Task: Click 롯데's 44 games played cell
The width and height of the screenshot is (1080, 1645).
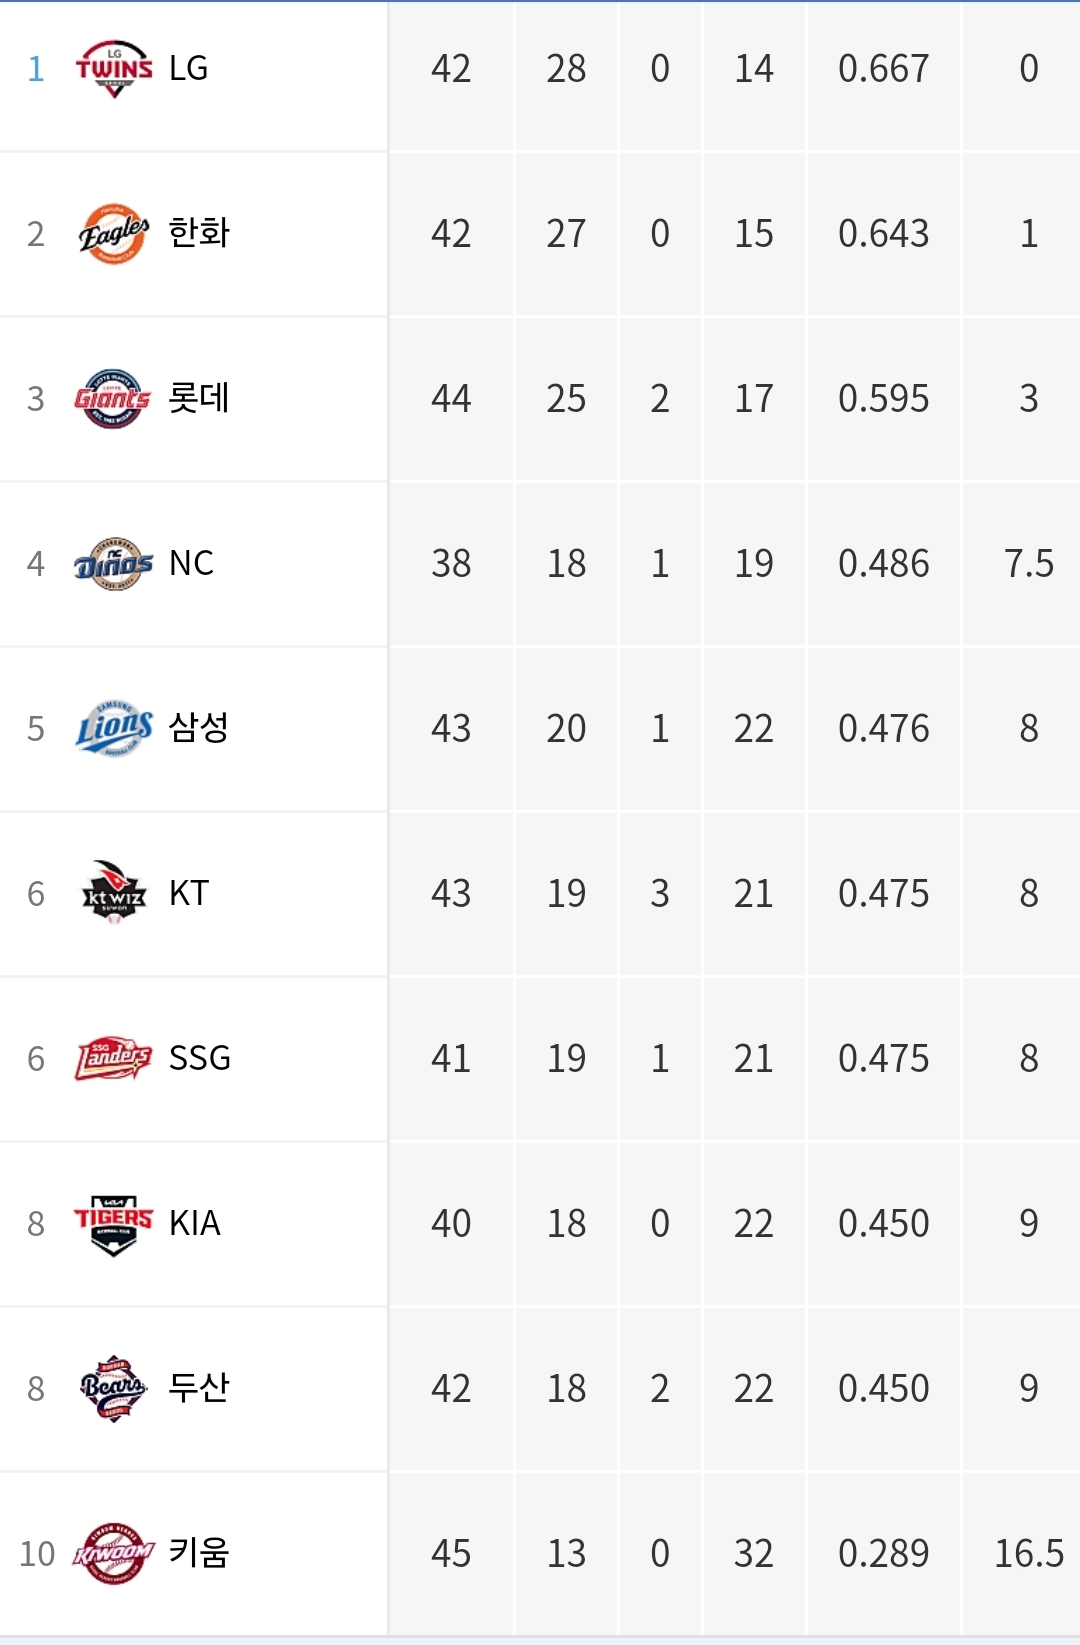Action: pyautogui.click(x=451, y=399)
